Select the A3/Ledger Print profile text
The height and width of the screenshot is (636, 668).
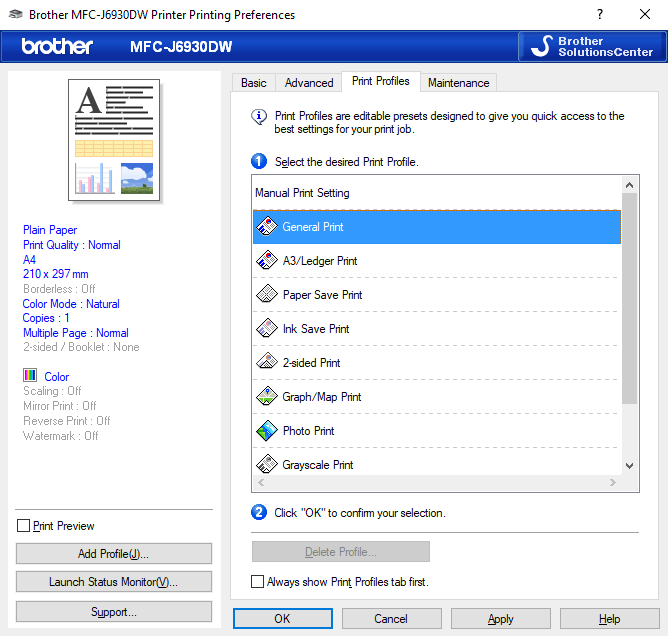320,261
